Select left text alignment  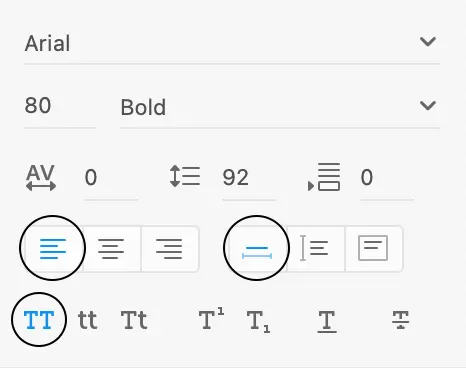pyautogui.click(x=53, y=249)
